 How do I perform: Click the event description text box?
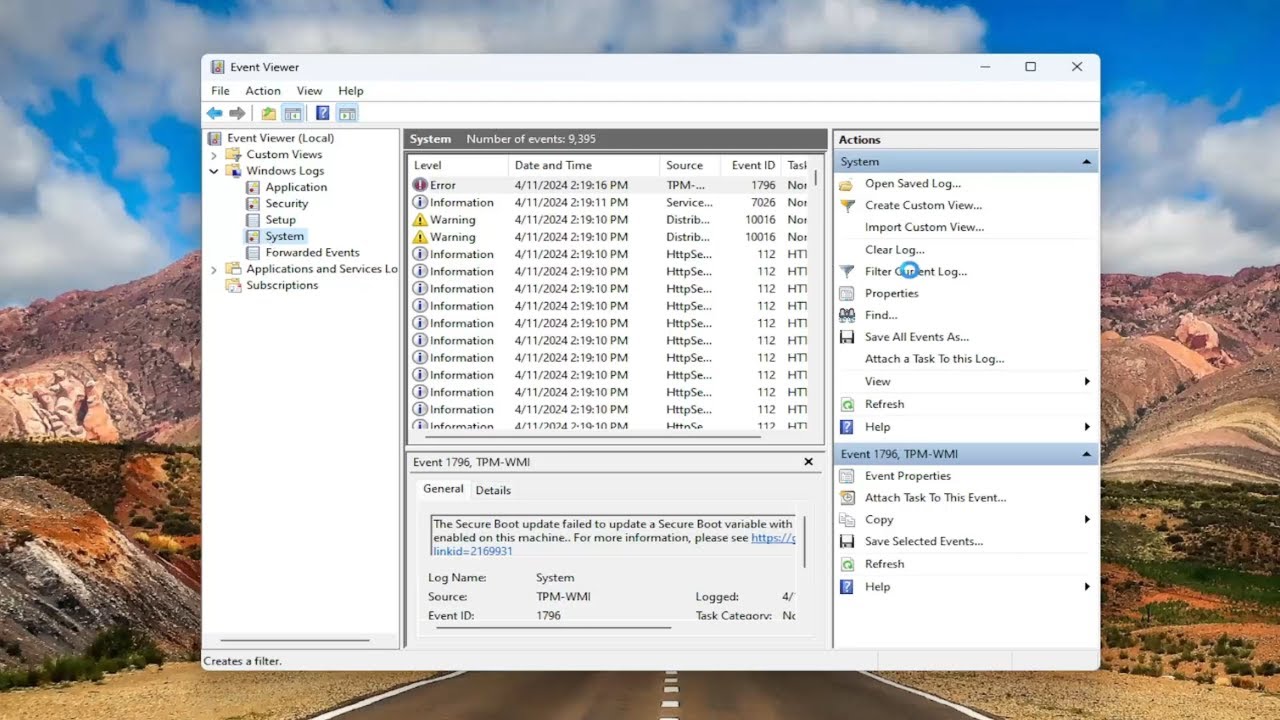(x=612, y=536)
